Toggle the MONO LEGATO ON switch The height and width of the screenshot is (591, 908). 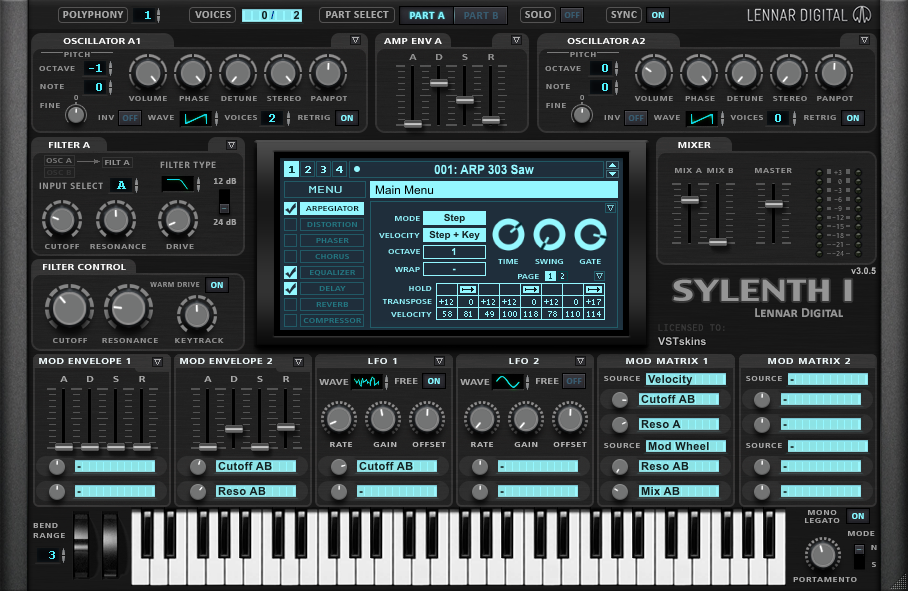click(x=858, y=516)
